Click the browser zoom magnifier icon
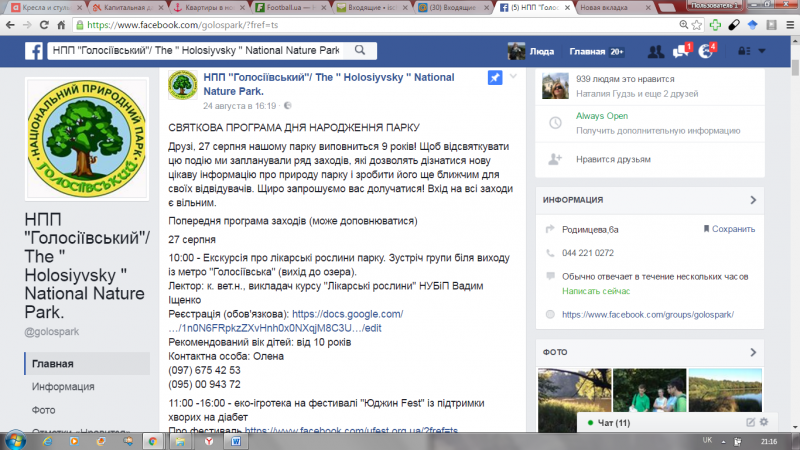Screen dimensions: 800x450 point(684,24)
